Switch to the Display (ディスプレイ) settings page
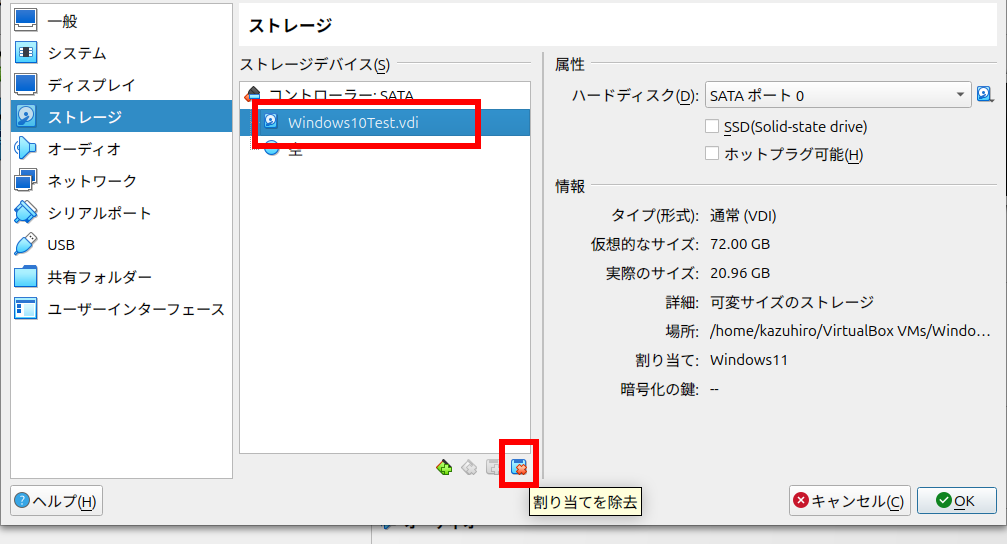1007x544 pixels. 91,85
